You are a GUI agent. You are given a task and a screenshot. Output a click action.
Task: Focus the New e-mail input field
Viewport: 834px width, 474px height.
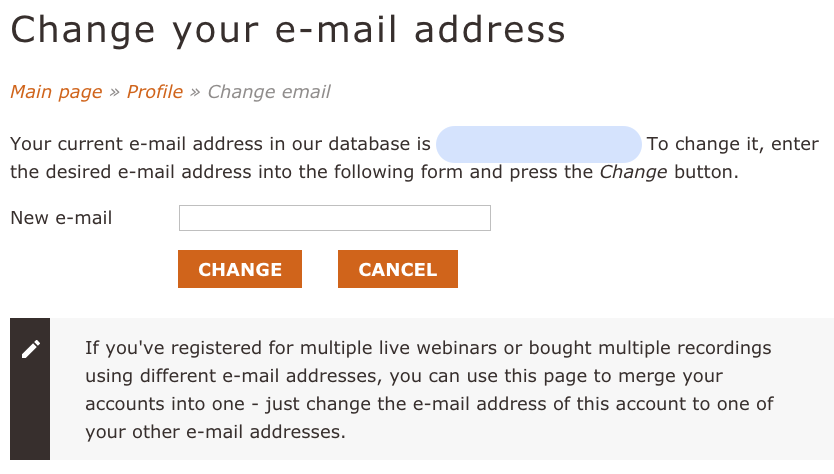tap(335, 218)
